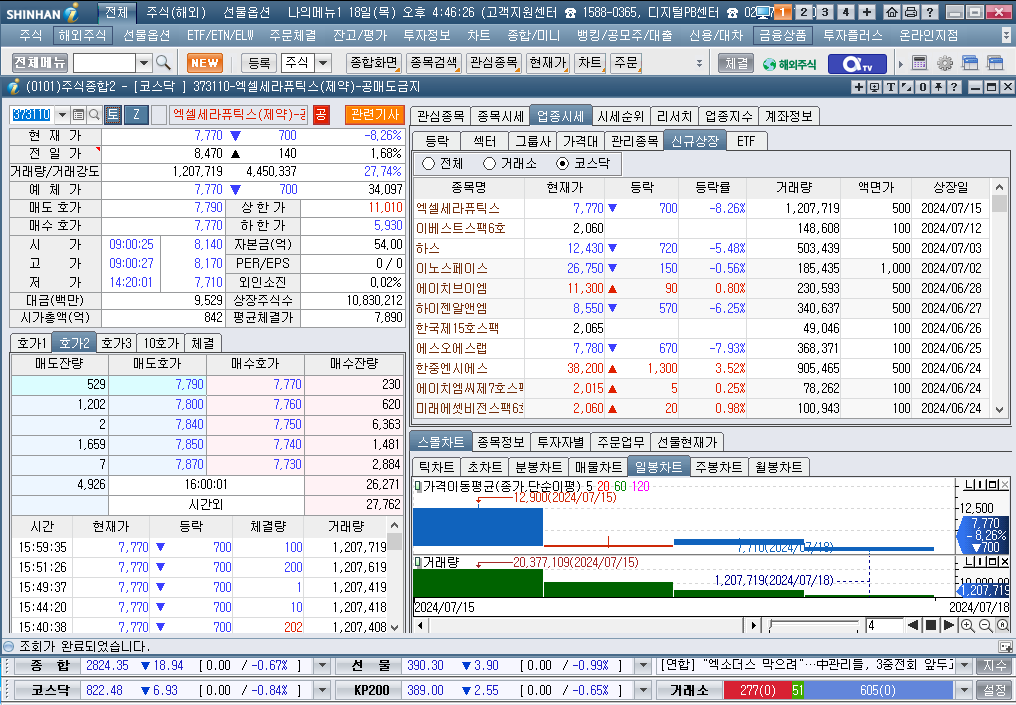Click the chart play forward button
The width and height of the screenshot is (1016, 705).
coord(949,625)
